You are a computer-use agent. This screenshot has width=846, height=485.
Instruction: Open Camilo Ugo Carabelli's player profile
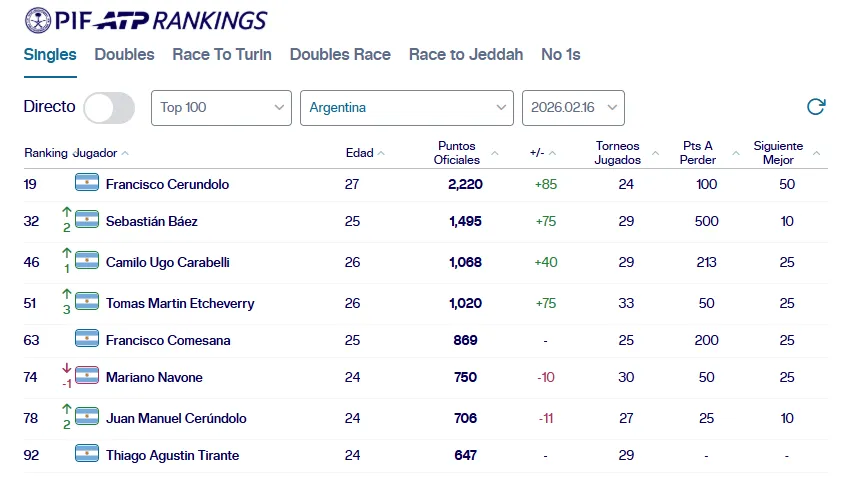coord(168,262)
